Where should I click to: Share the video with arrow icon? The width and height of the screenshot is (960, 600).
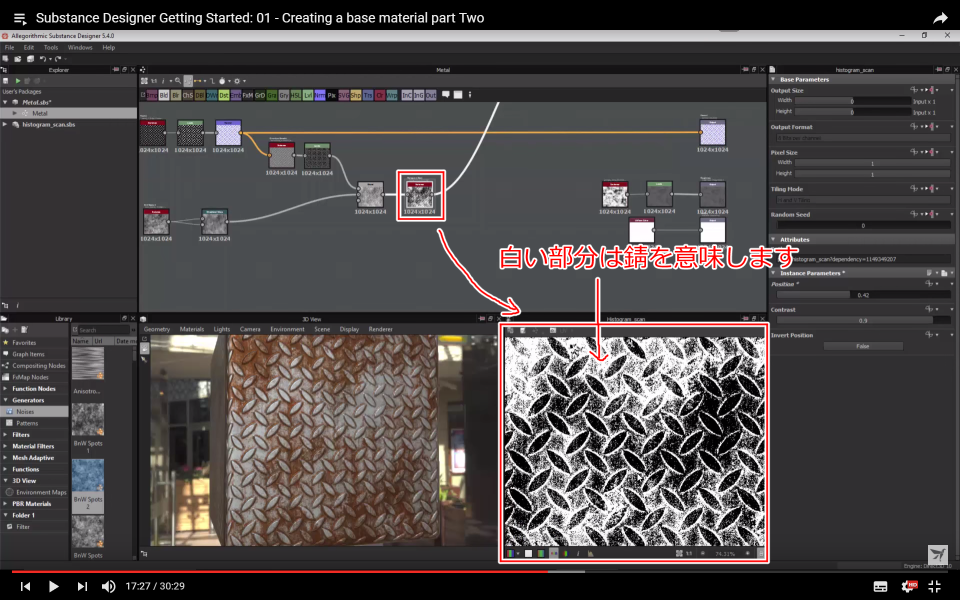tap(940, 18)
